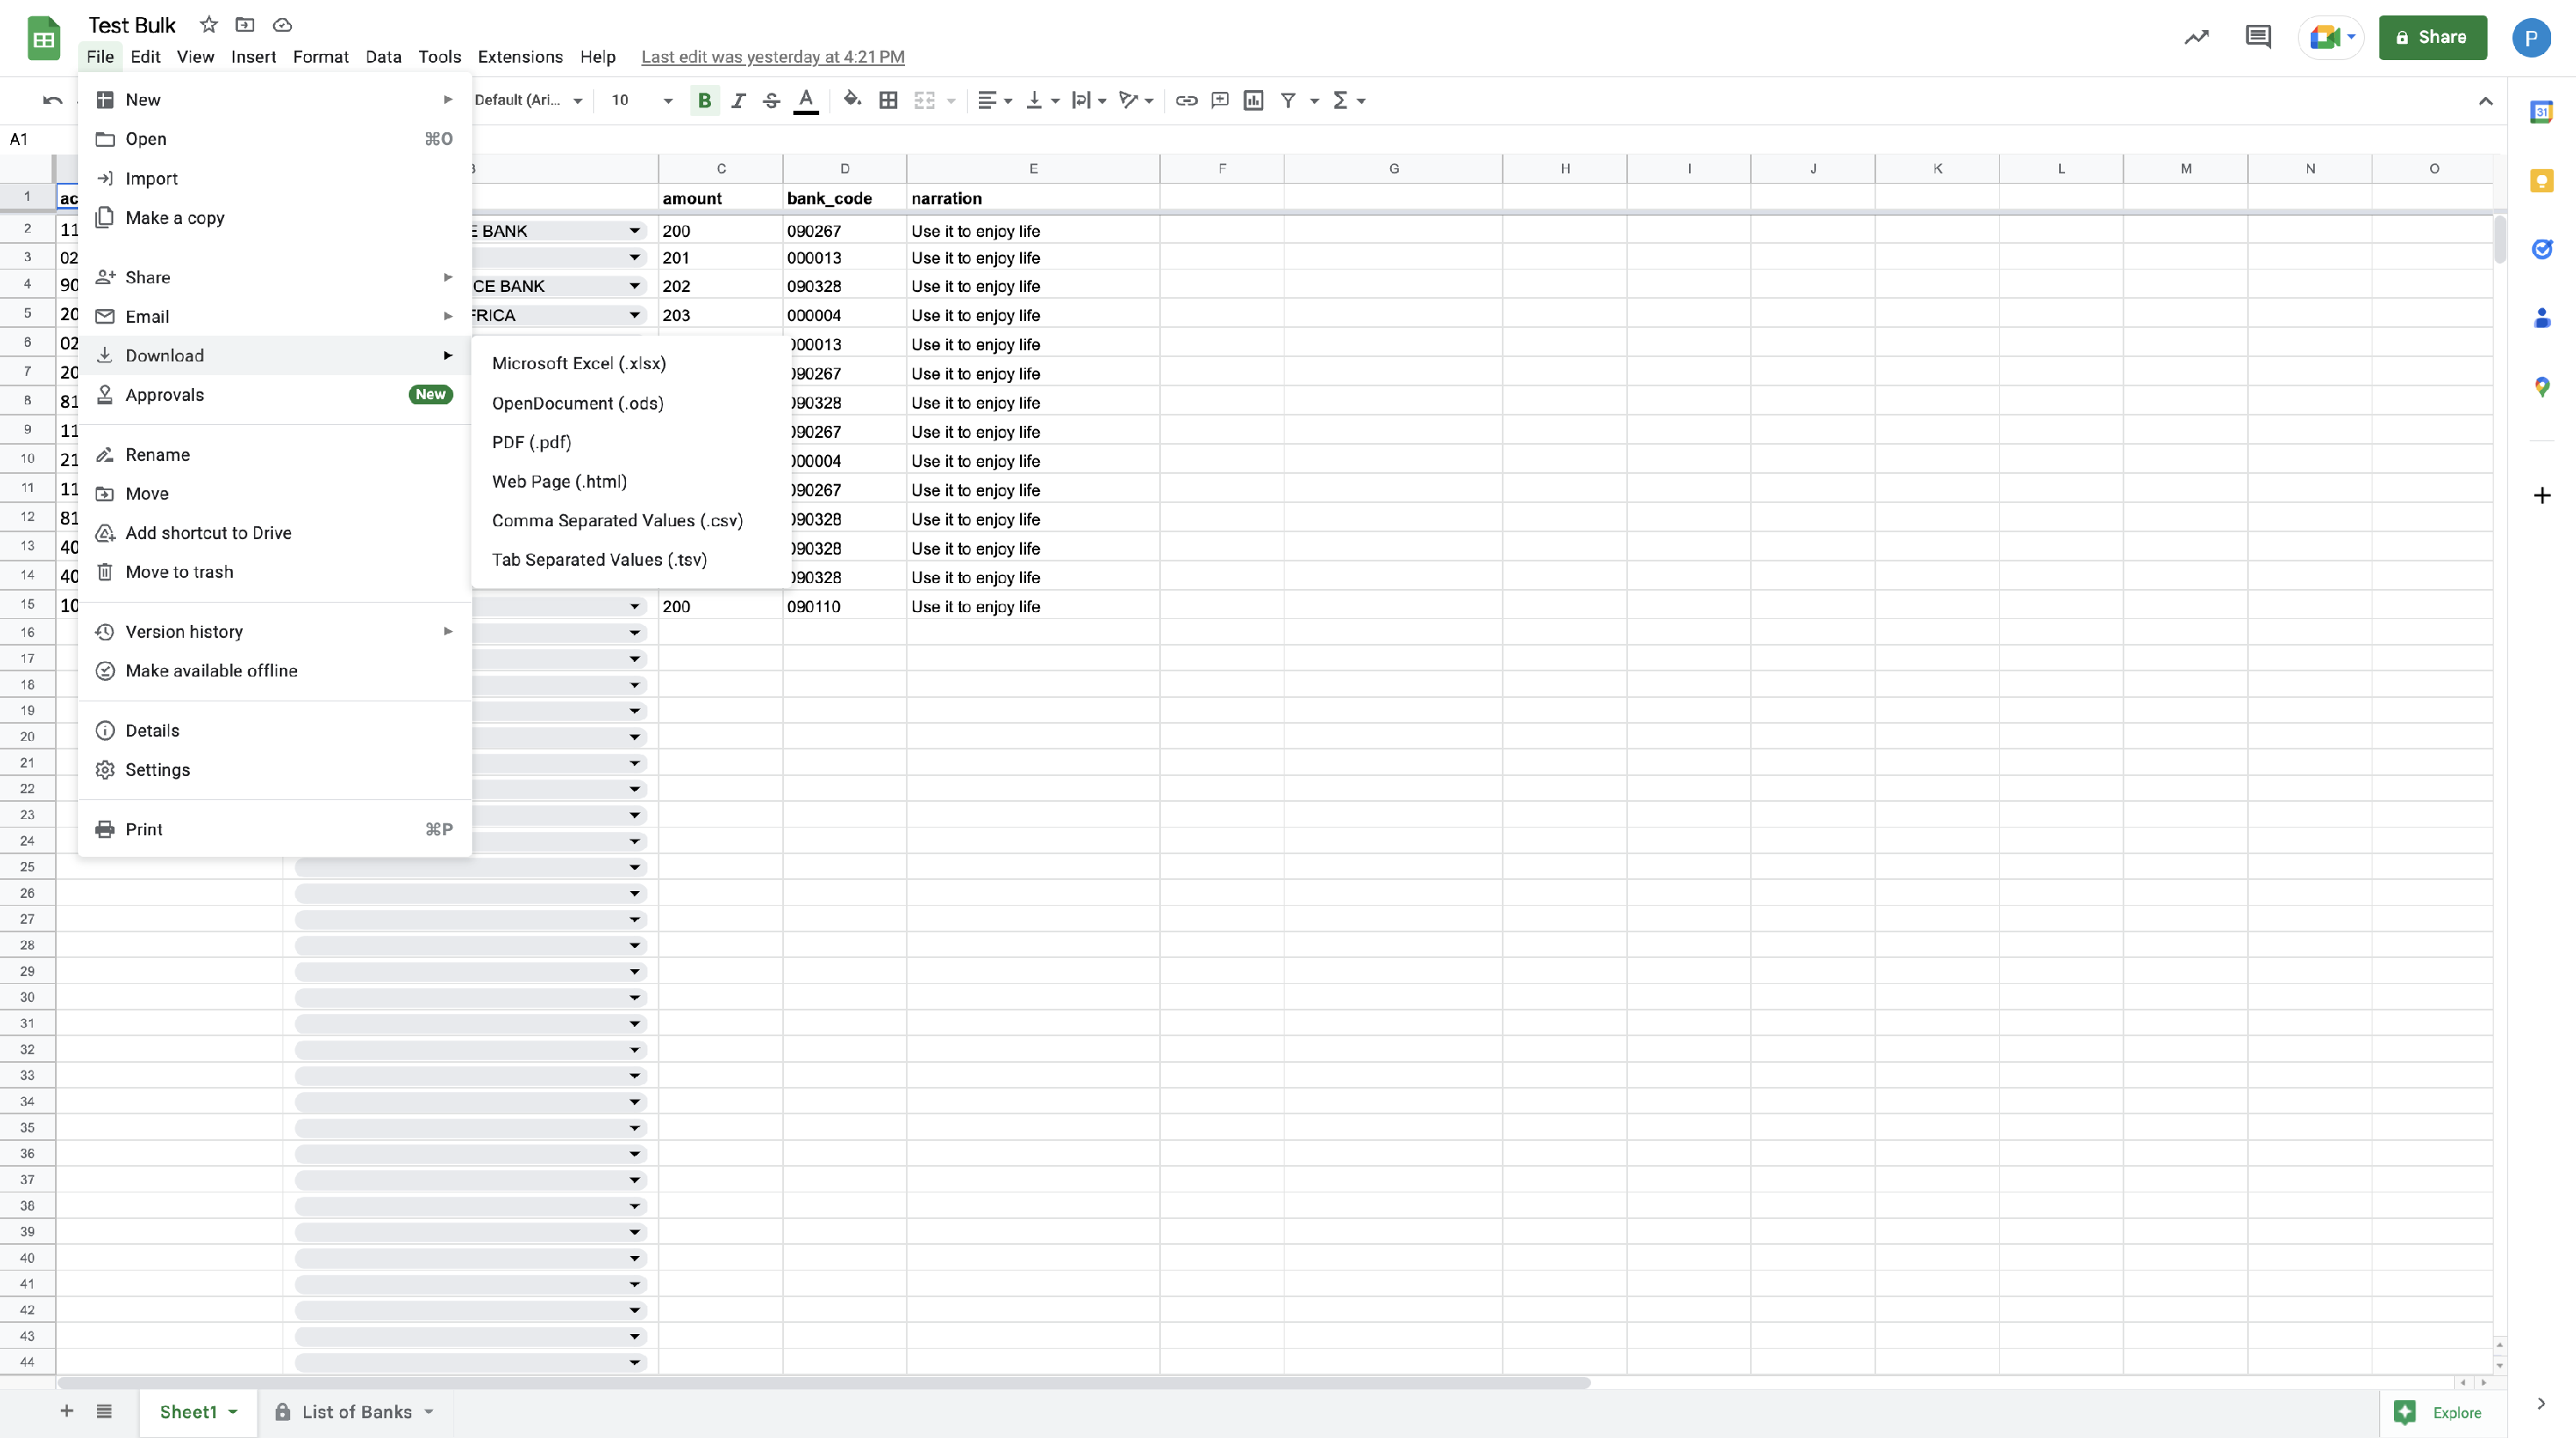Screen dimensions: 2576x1438
Task: Toggle italic formatting button
Action: pos(738,100)
